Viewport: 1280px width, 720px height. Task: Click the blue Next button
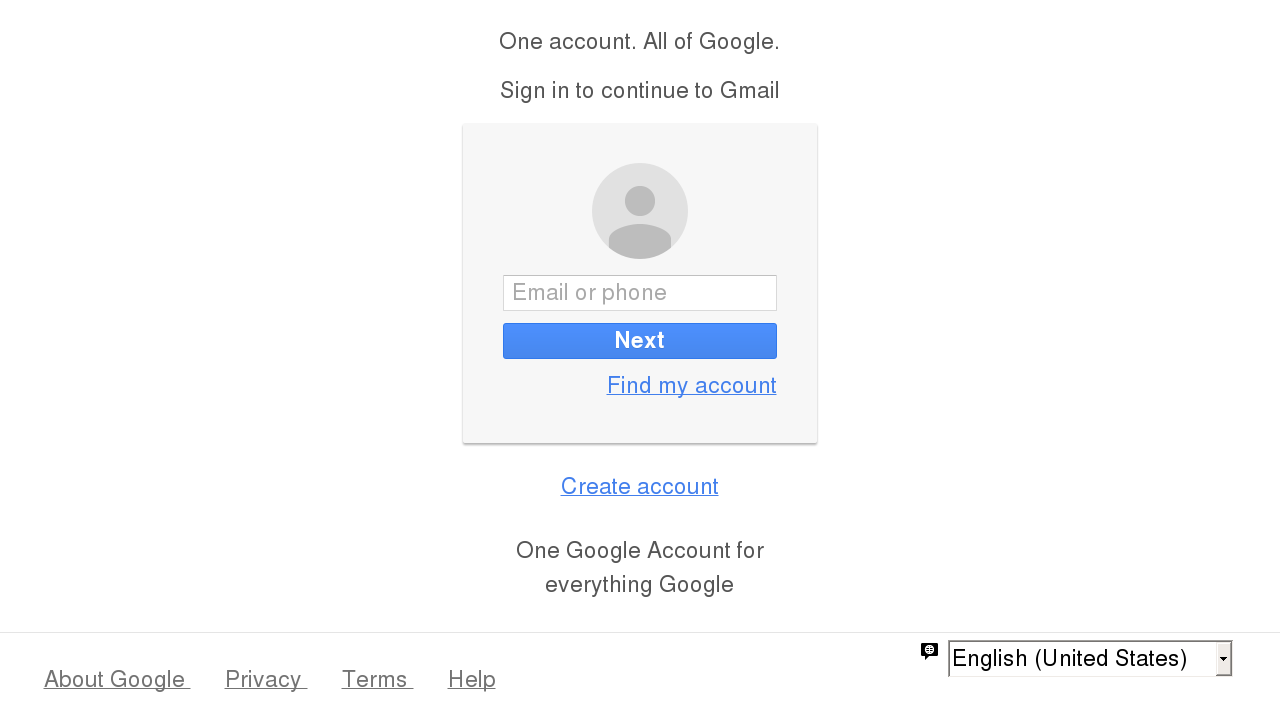point(640,341)
